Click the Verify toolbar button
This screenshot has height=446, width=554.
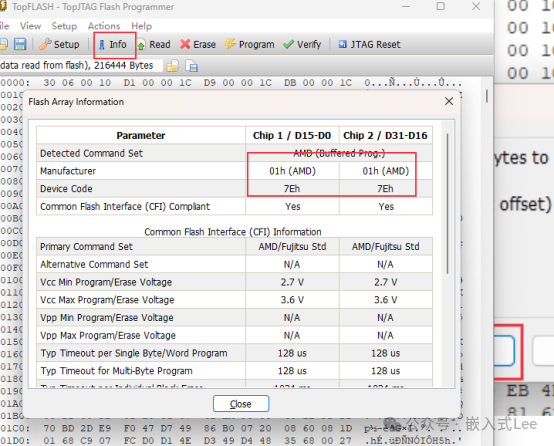coord(302,45)
